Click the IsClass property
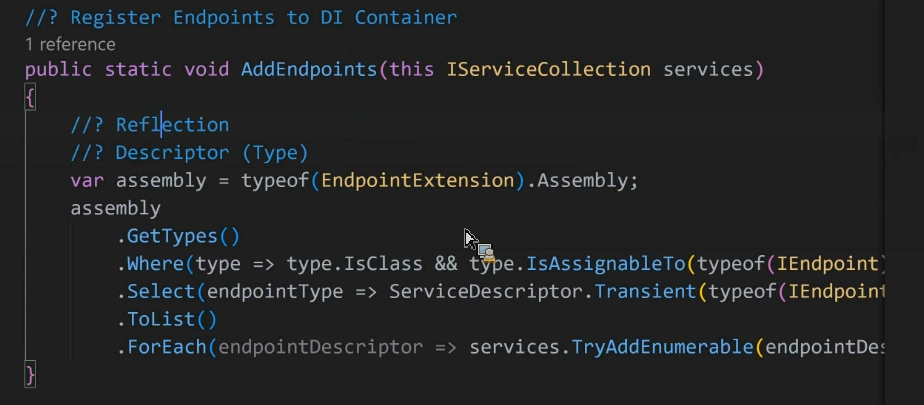 point(382,264)
